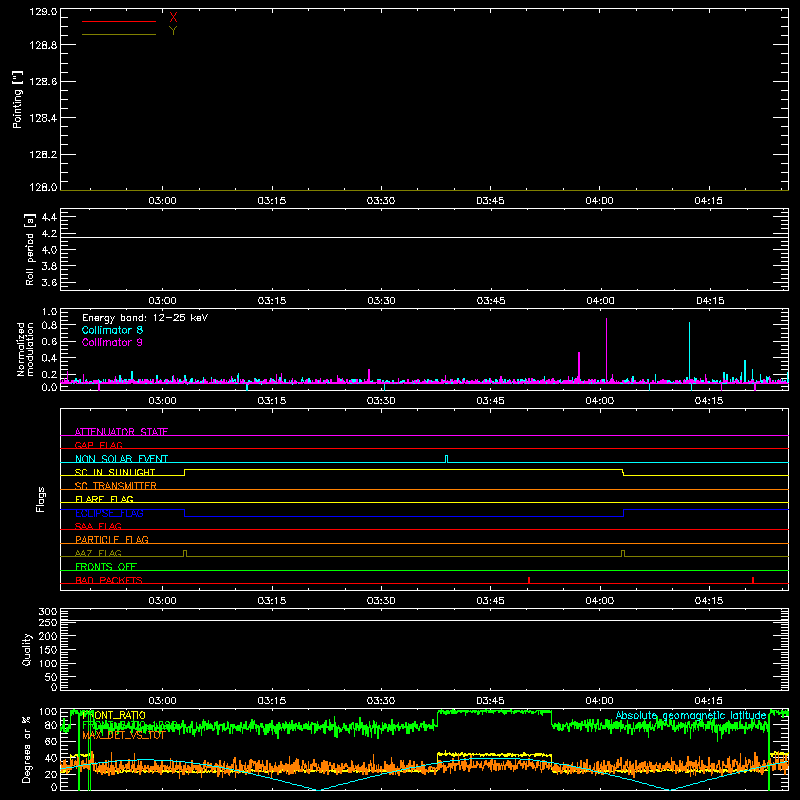Click the "Quality" vertical axis title
Image resolution: width=800 pixels, height=800 pixels.
tap(27, 649)
